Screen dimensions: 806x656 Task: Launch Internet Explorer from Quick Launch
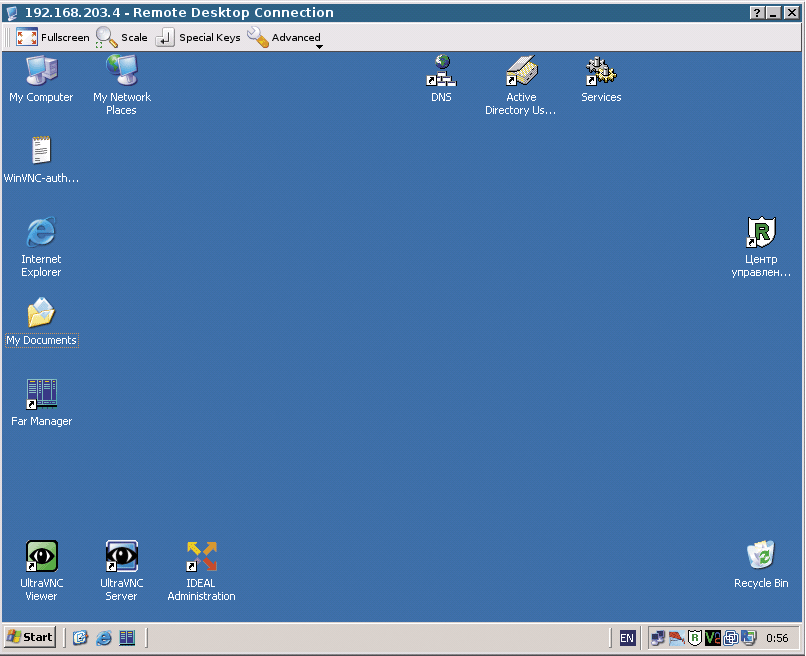point(104,638)
